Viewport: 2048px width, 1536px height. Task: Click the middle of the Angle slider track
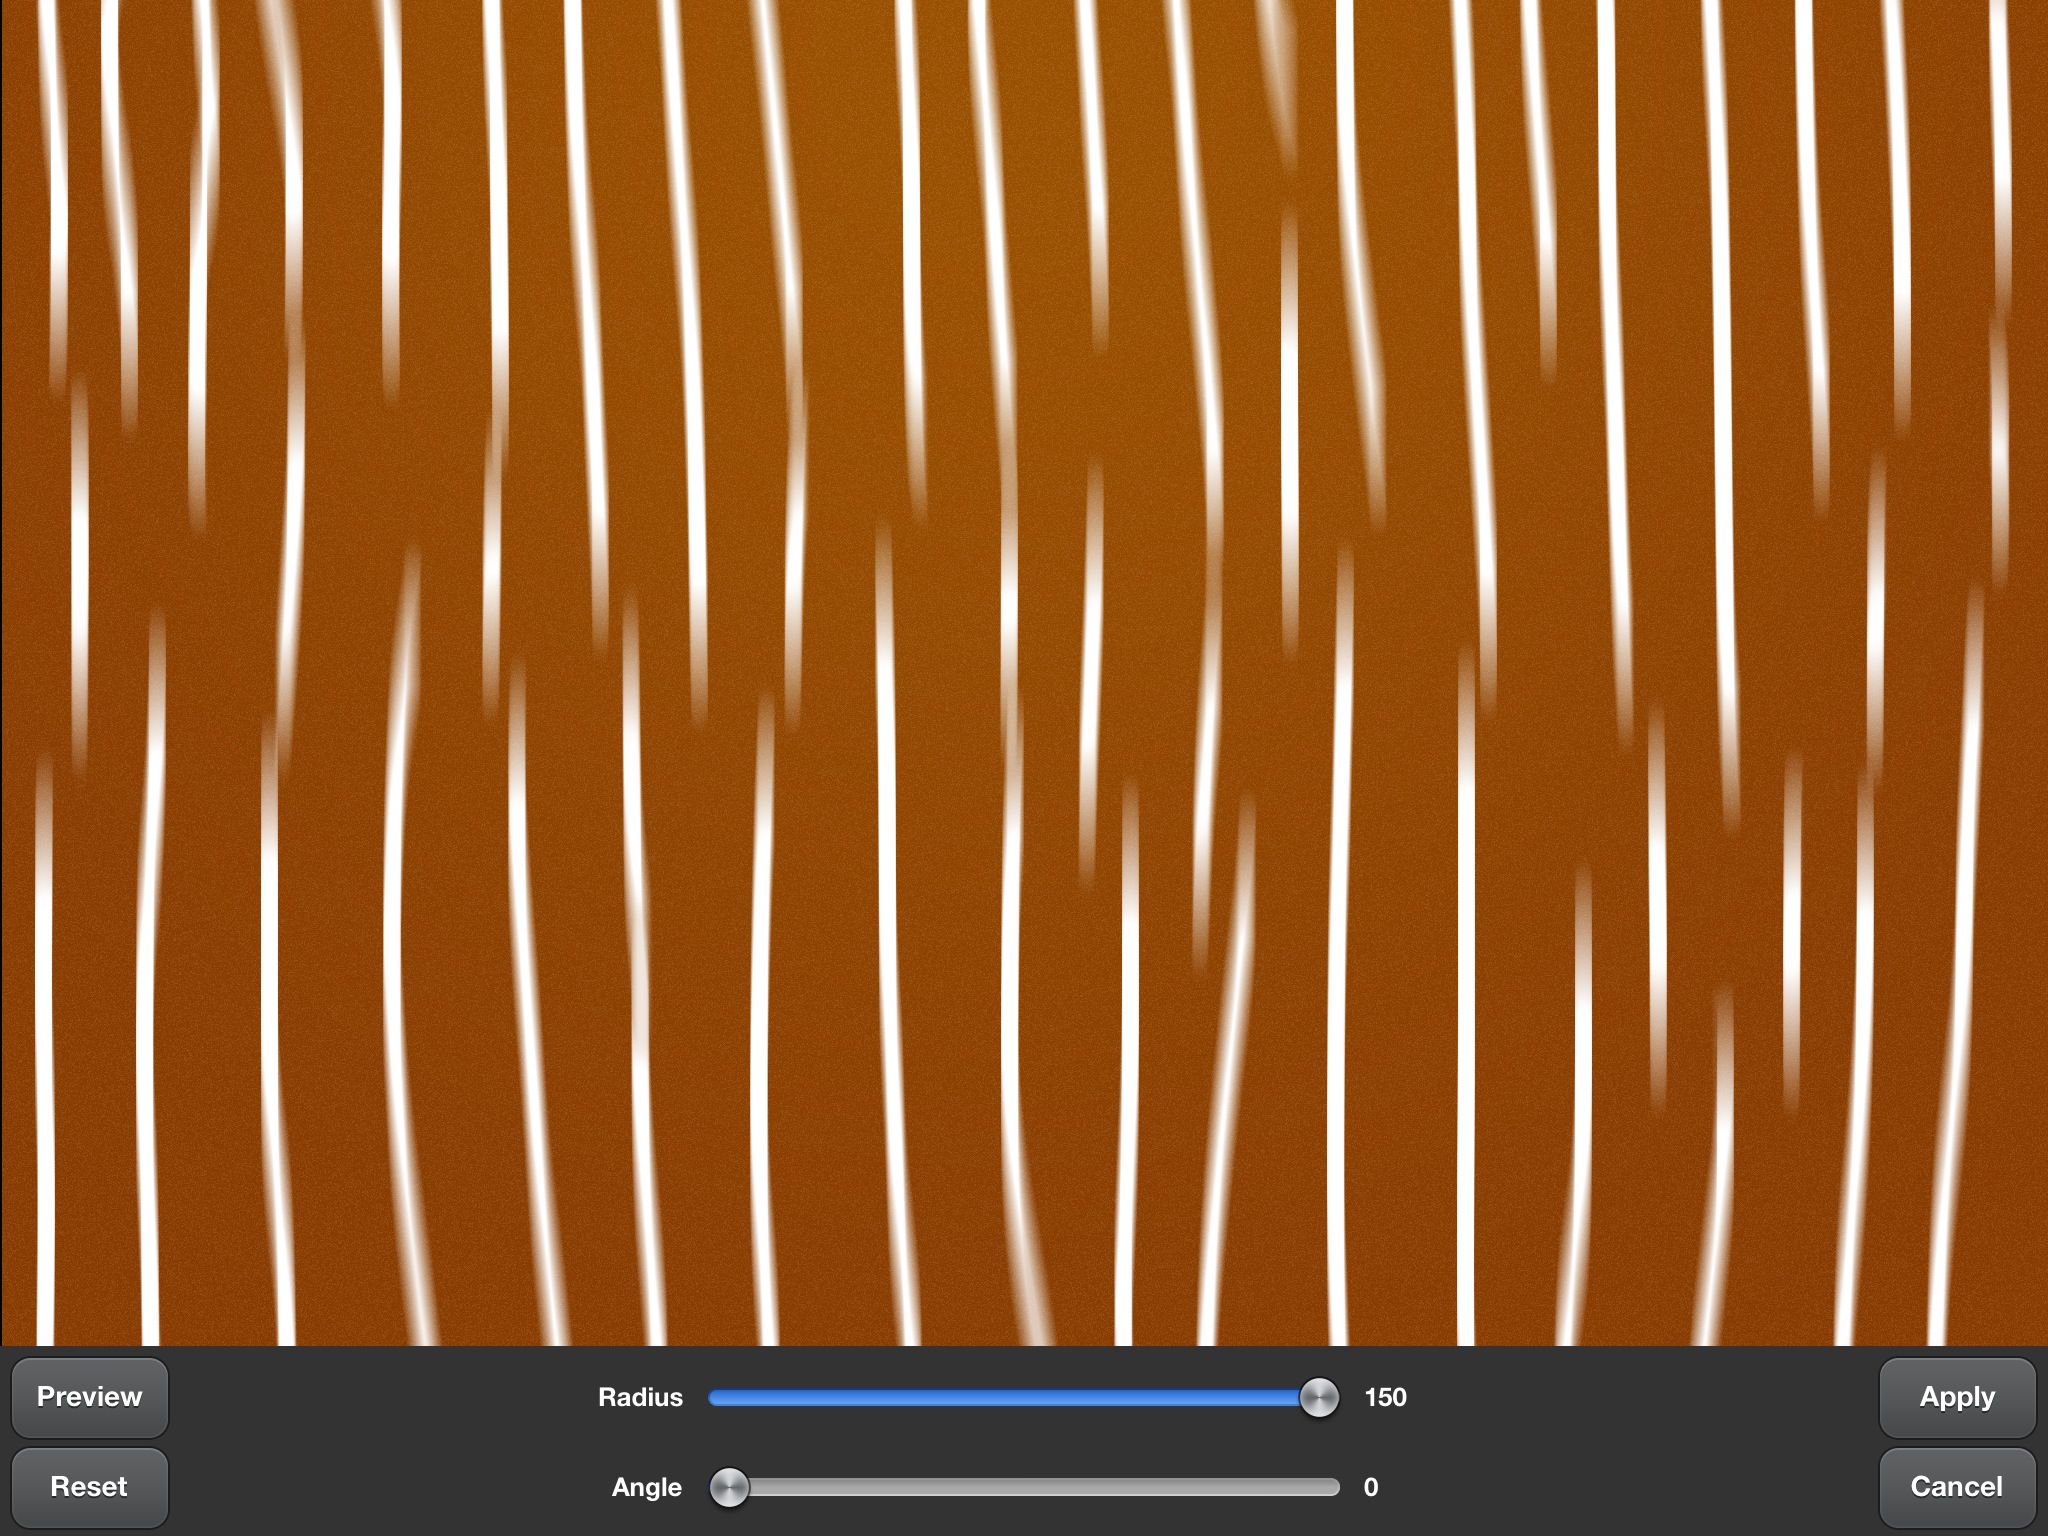pos(1025,1487)
